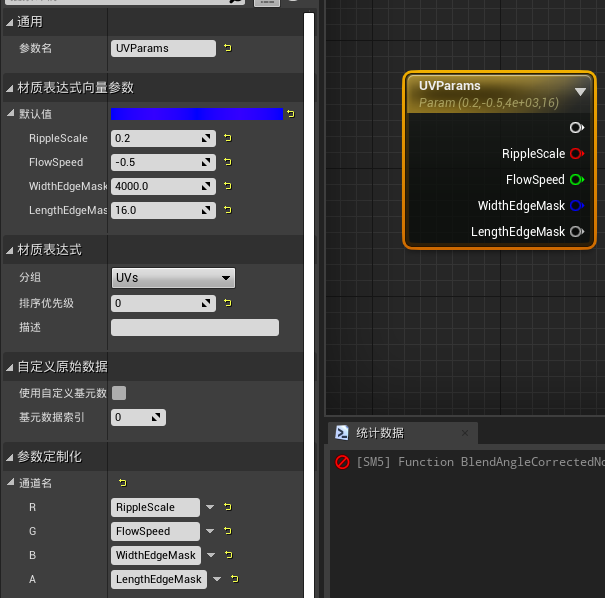Viewport: 605px width, 598px height.
Task: Open the blue 默认值 color swatch
Action: click(197, 114)
